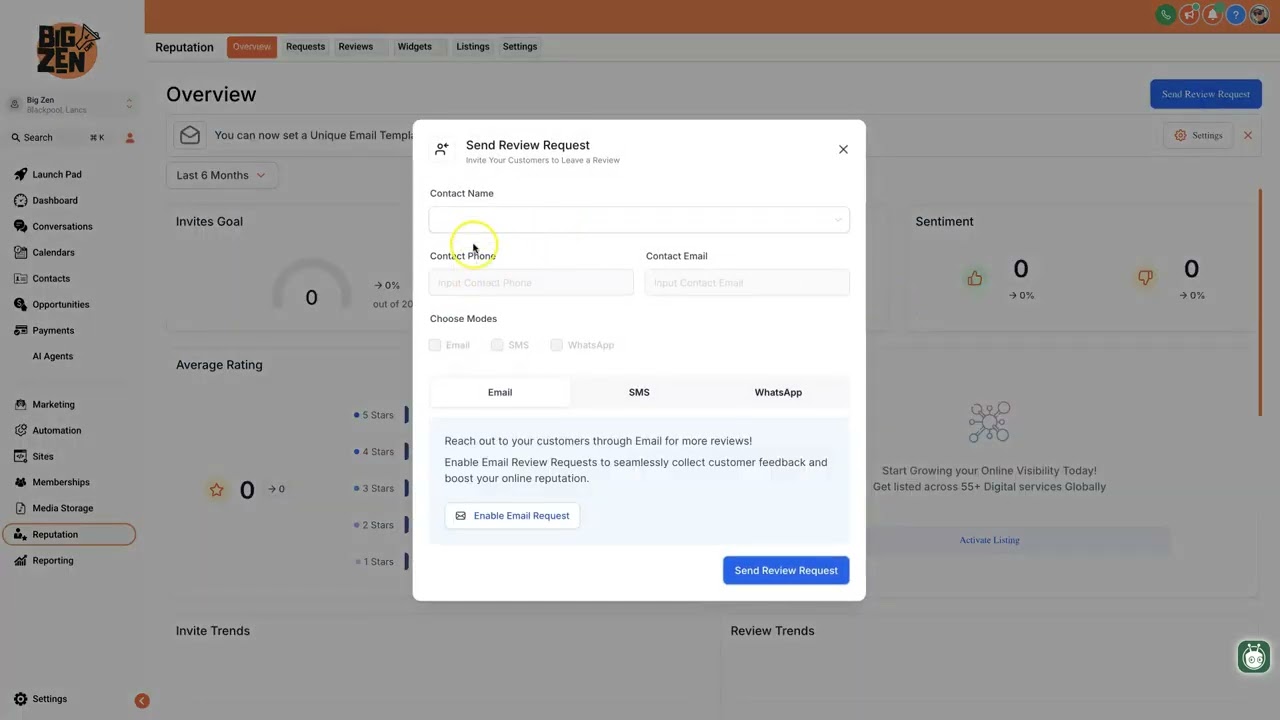Viewport: 1280px width, 720px height.
Task: Click the Contacts sidebar icon
Action: (x=21, y=278)
